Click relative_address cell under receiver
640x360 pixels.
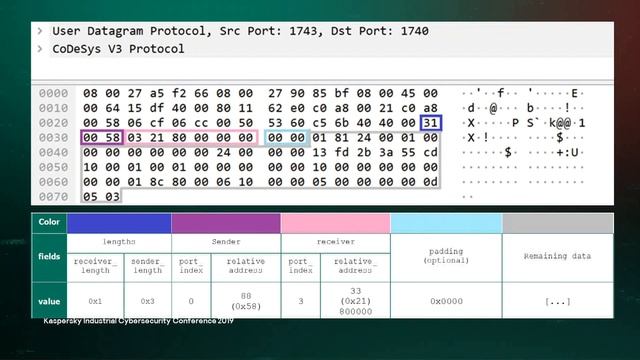(356, 267)
